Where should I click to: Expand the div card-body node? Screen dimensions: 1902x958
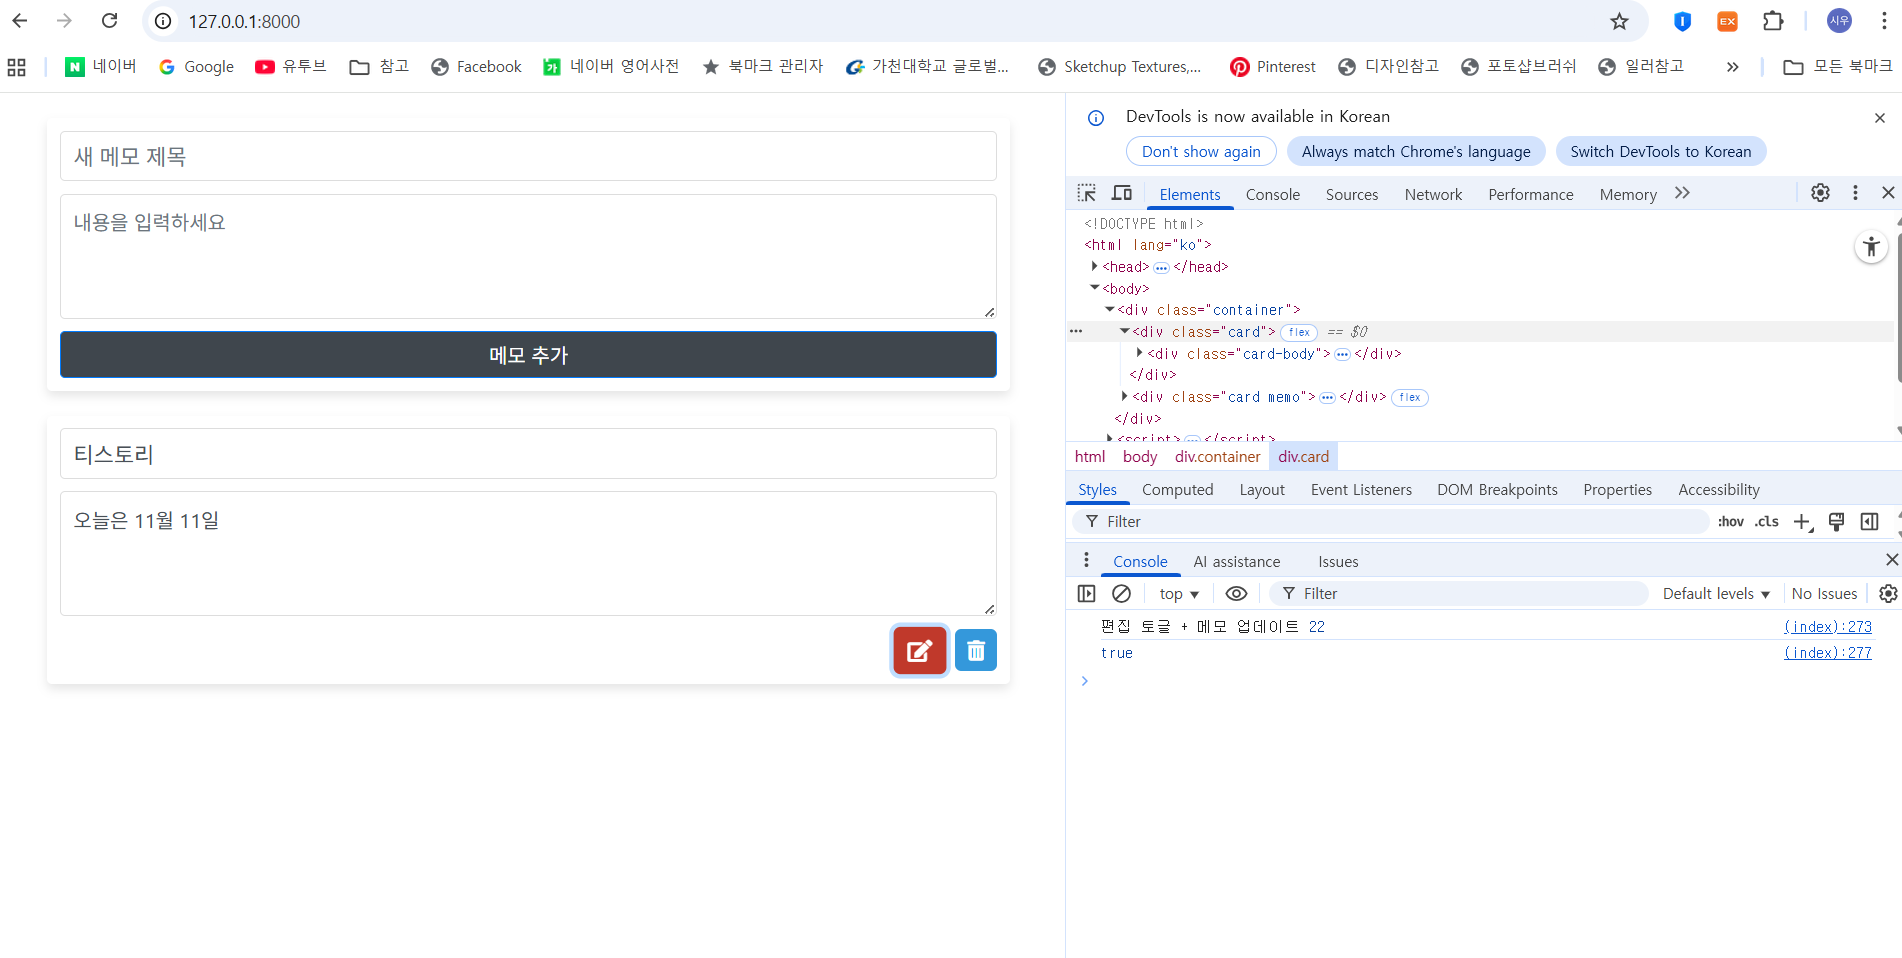coord(1139,353)
